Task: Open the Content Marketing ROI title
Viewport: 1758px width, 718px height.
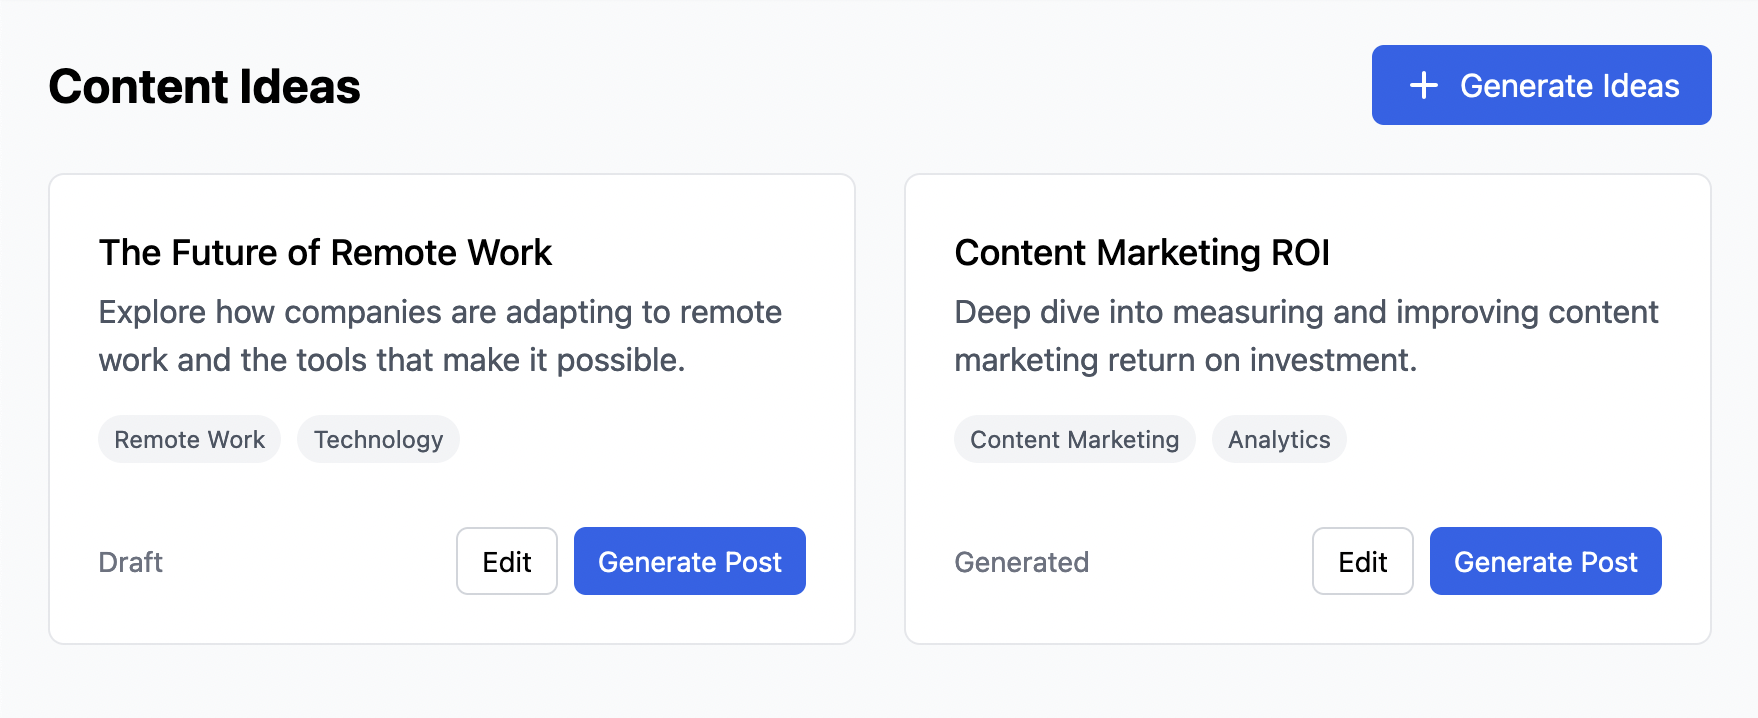Action: click(x=1142, y=253)
